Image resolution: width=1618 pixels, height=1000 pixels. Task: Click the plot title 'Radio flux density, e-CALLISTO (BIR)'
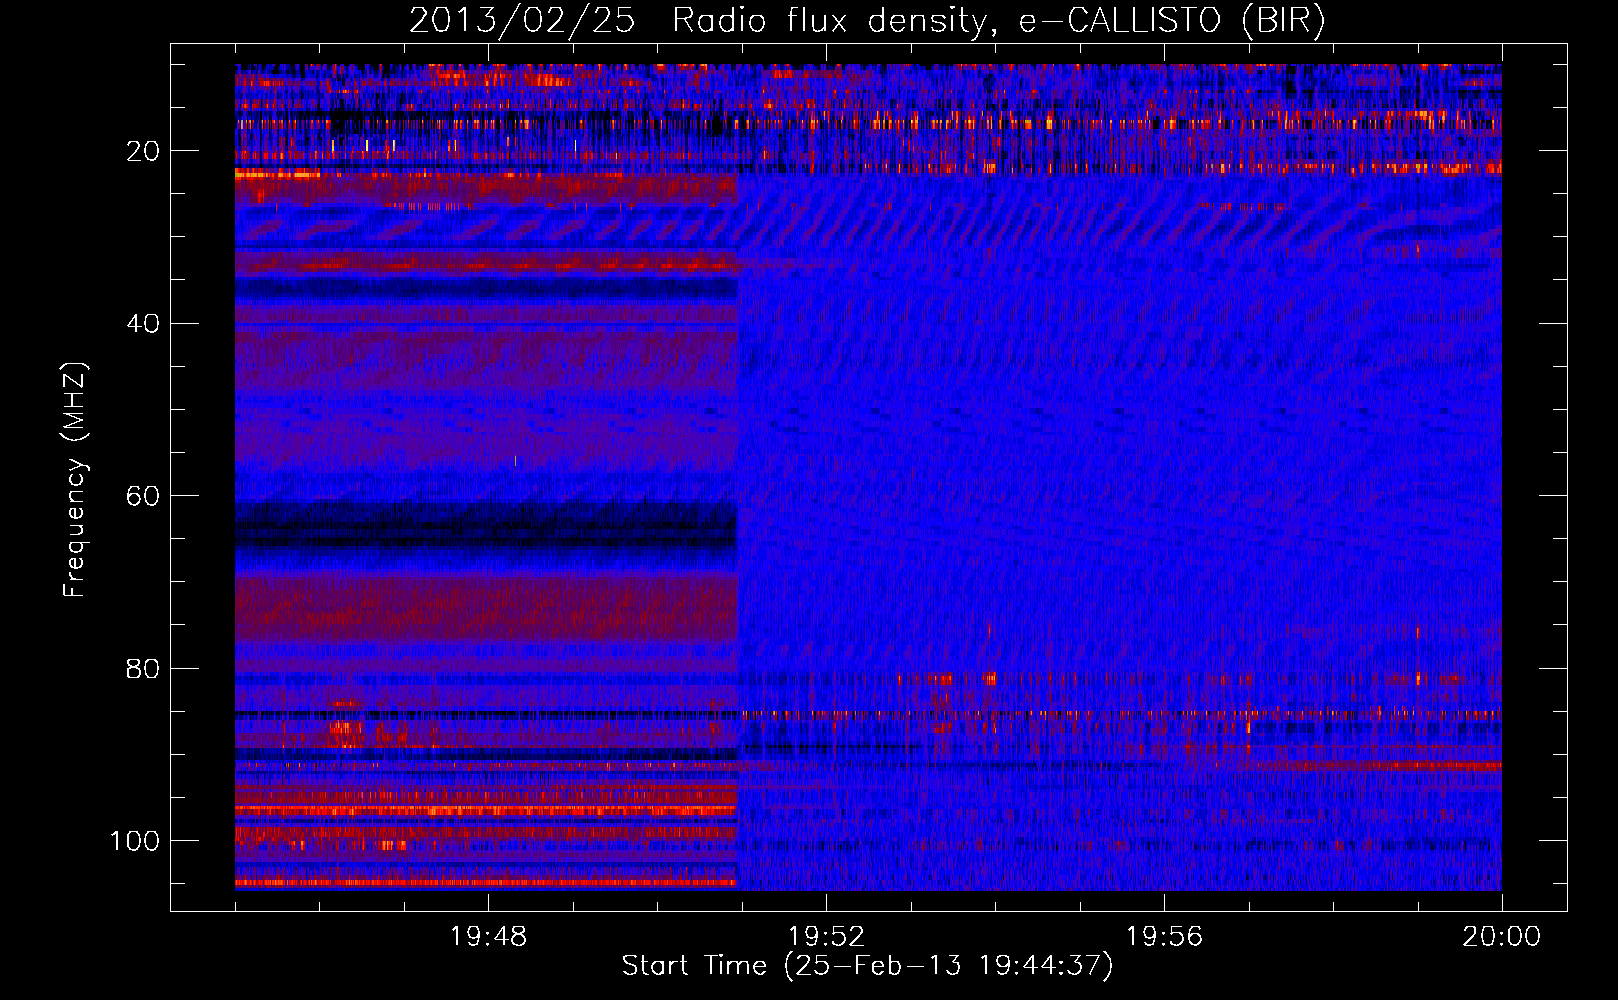(x=998, y=21)
